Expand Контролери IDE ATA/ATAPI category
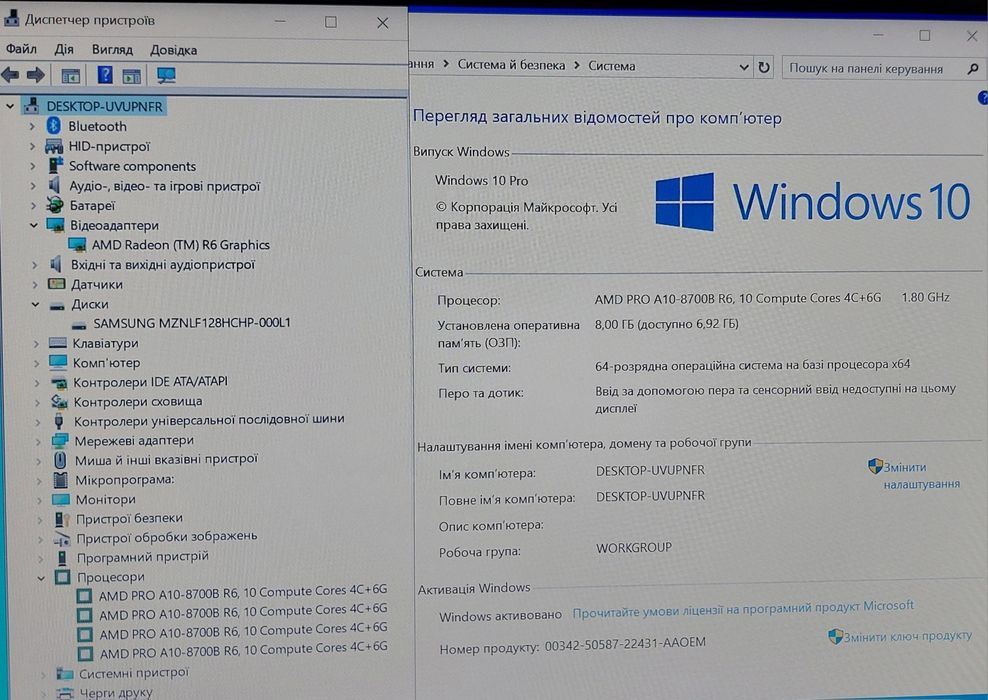This screenshot has width=988, height=700. 37,382
